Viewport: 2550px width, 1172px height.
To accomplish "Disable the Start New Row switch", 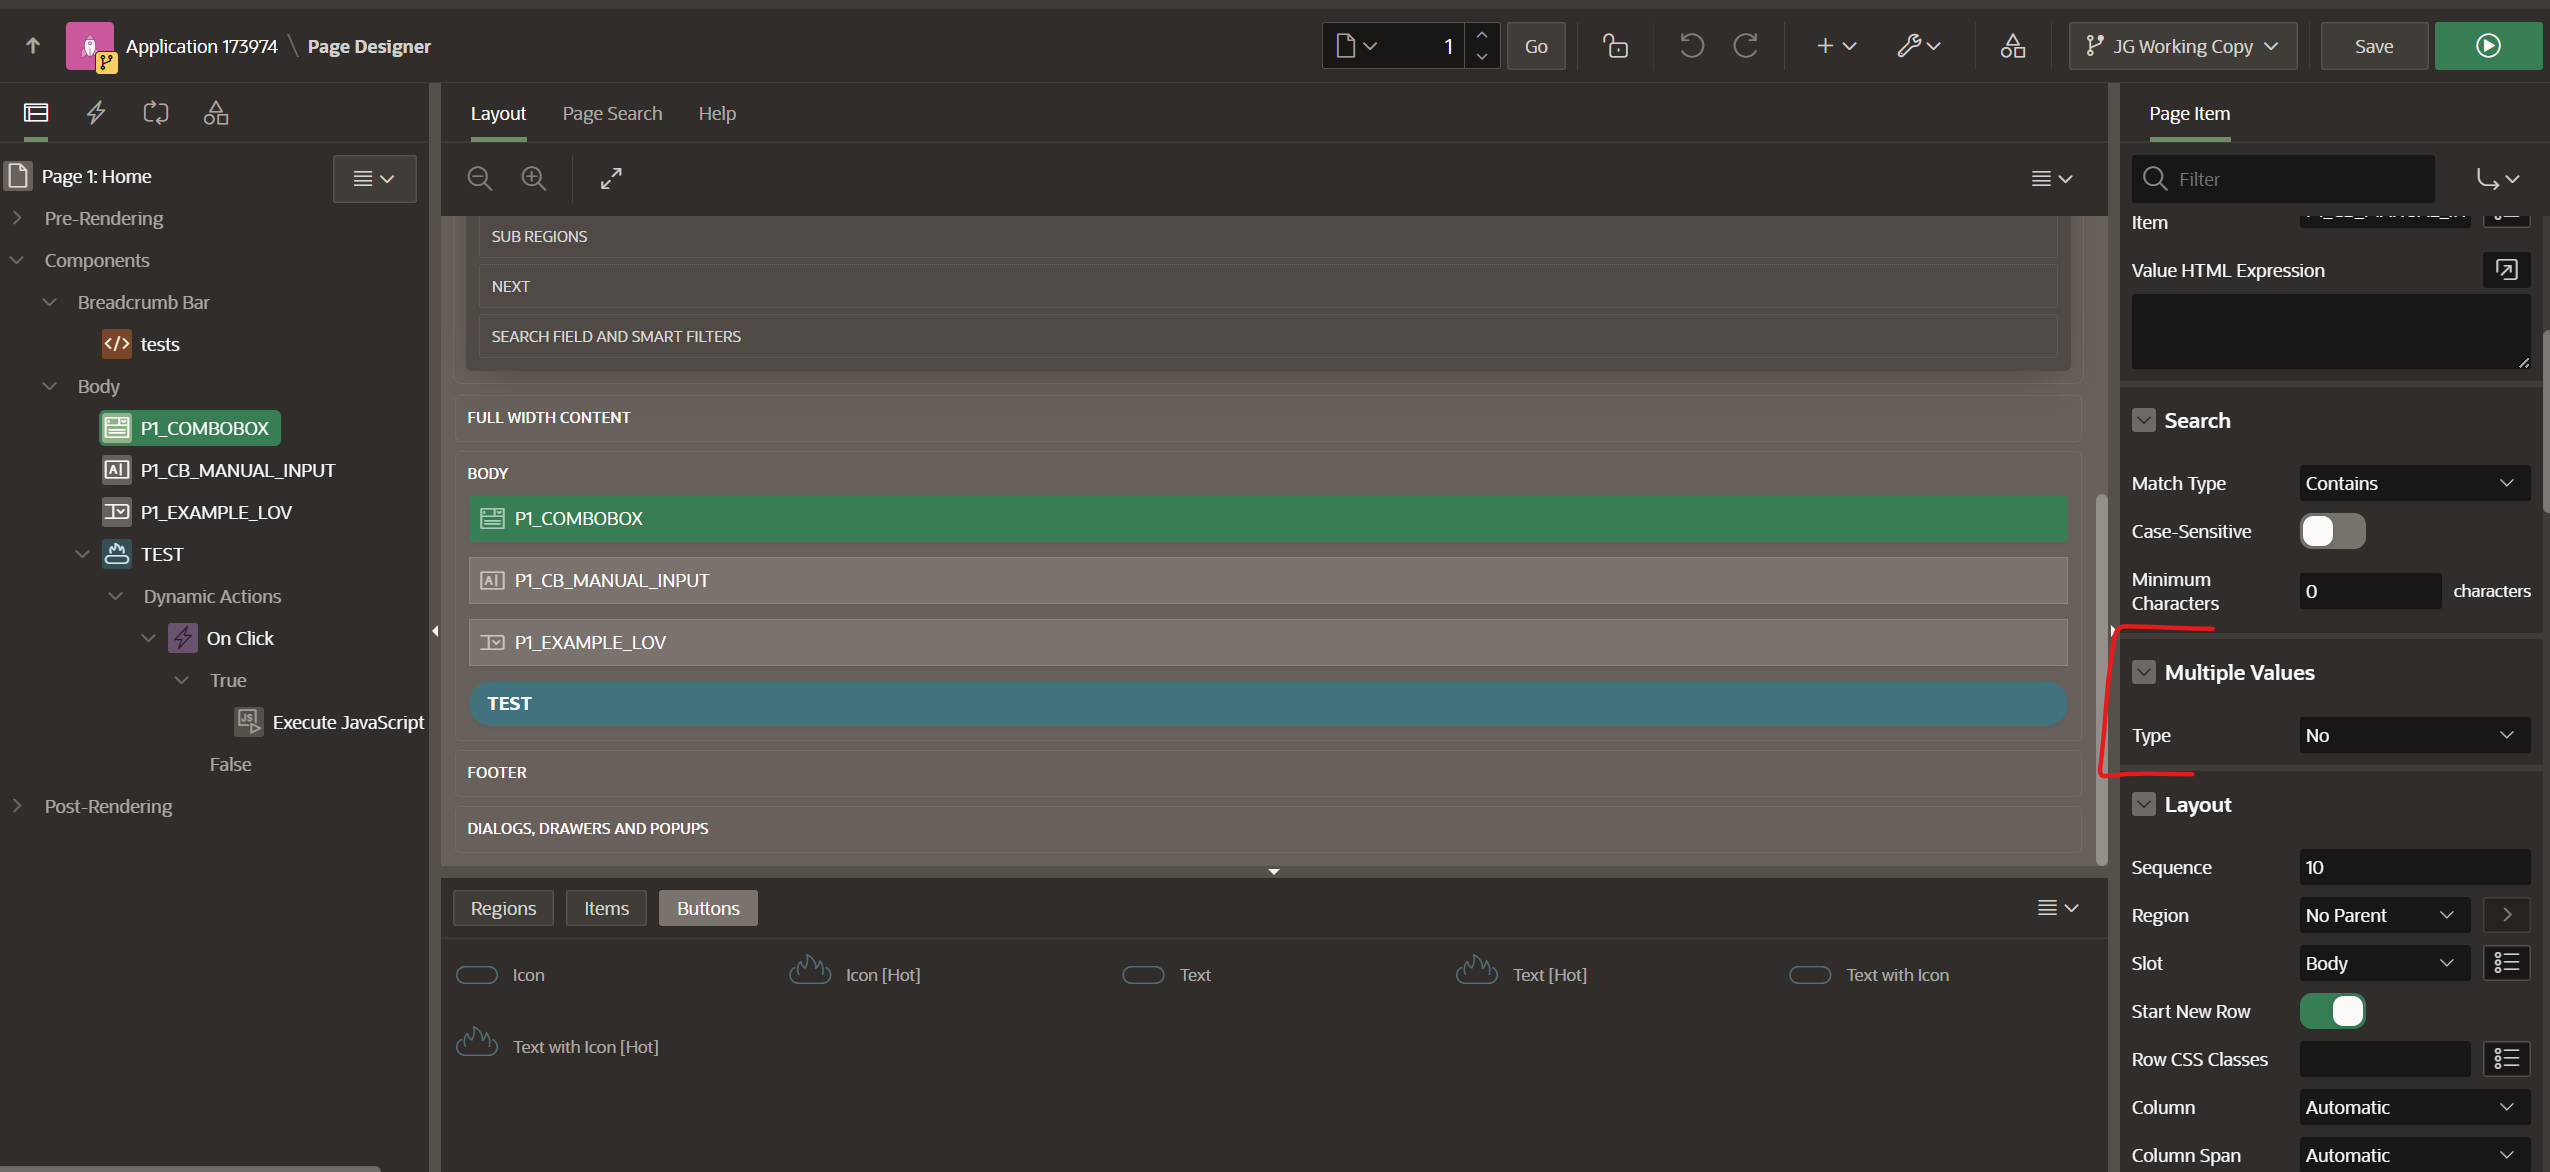I will click(2332, 1011).
